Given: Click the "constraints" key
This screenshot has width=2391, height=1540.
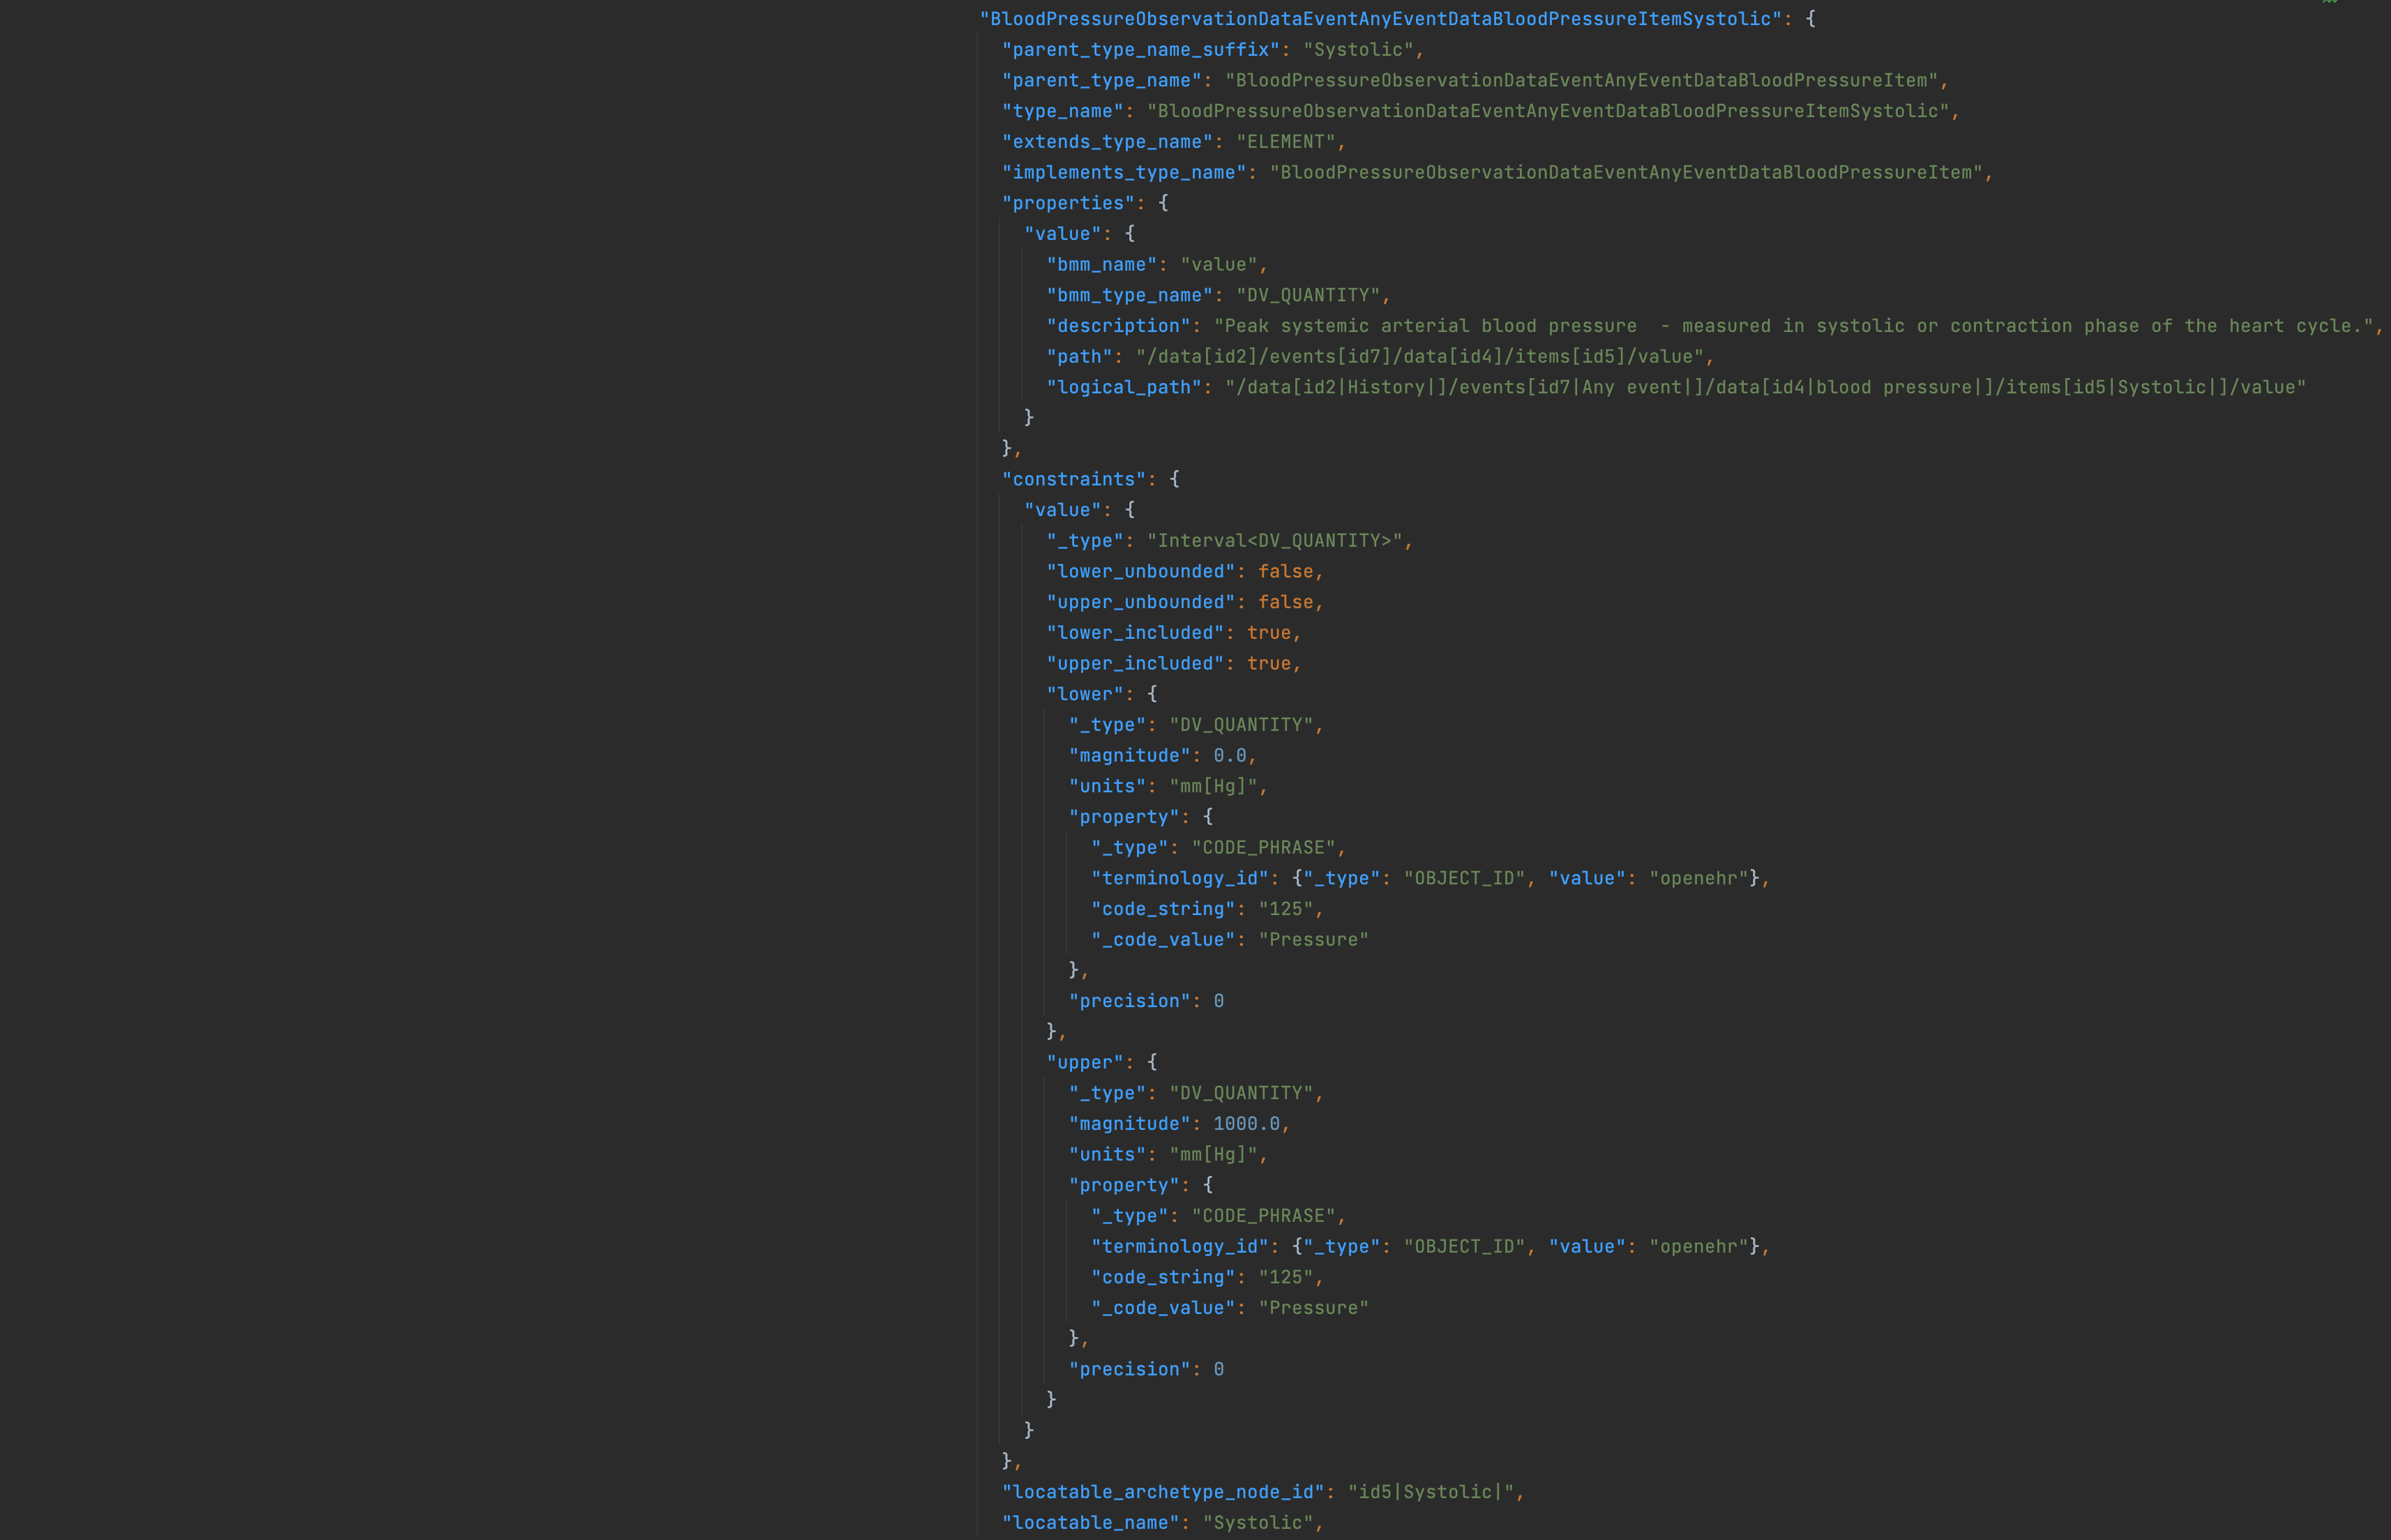Looking at the screenshot, I should (x=1074, y=480).
